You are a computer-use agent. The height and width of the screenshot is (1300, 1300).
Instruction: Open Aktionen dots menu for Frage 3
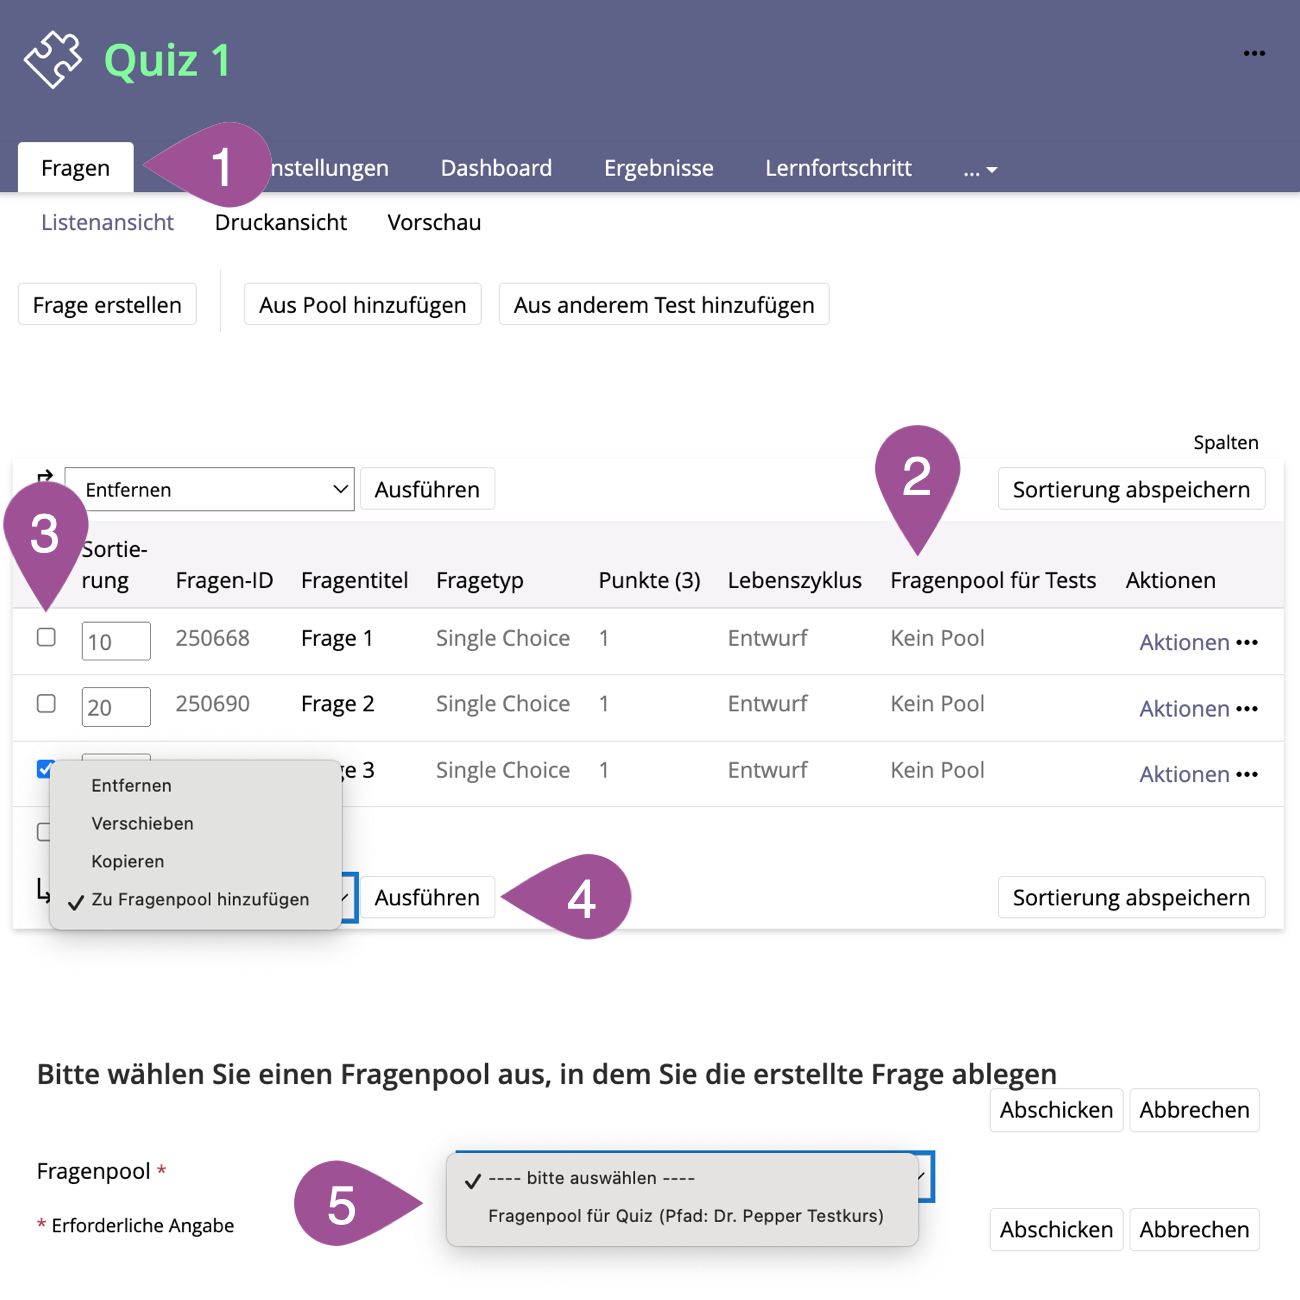pyautogui.click(x=1246, y=775)
